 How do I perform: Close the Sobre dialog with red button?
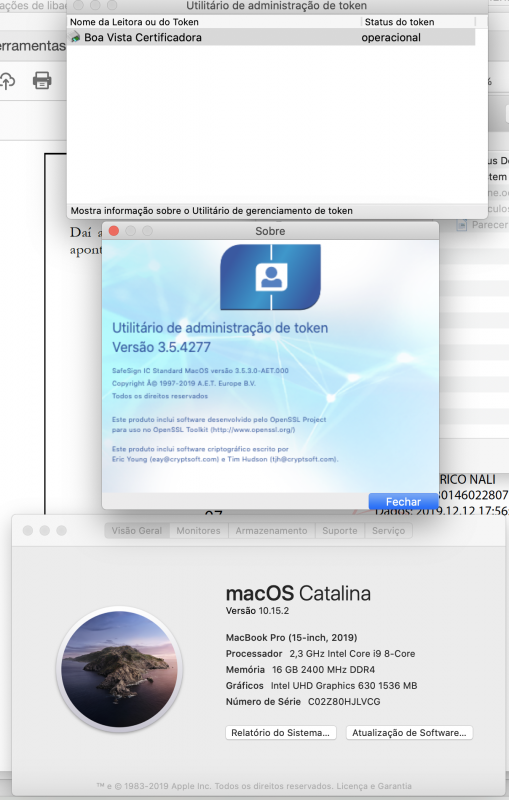coord(114,231)
